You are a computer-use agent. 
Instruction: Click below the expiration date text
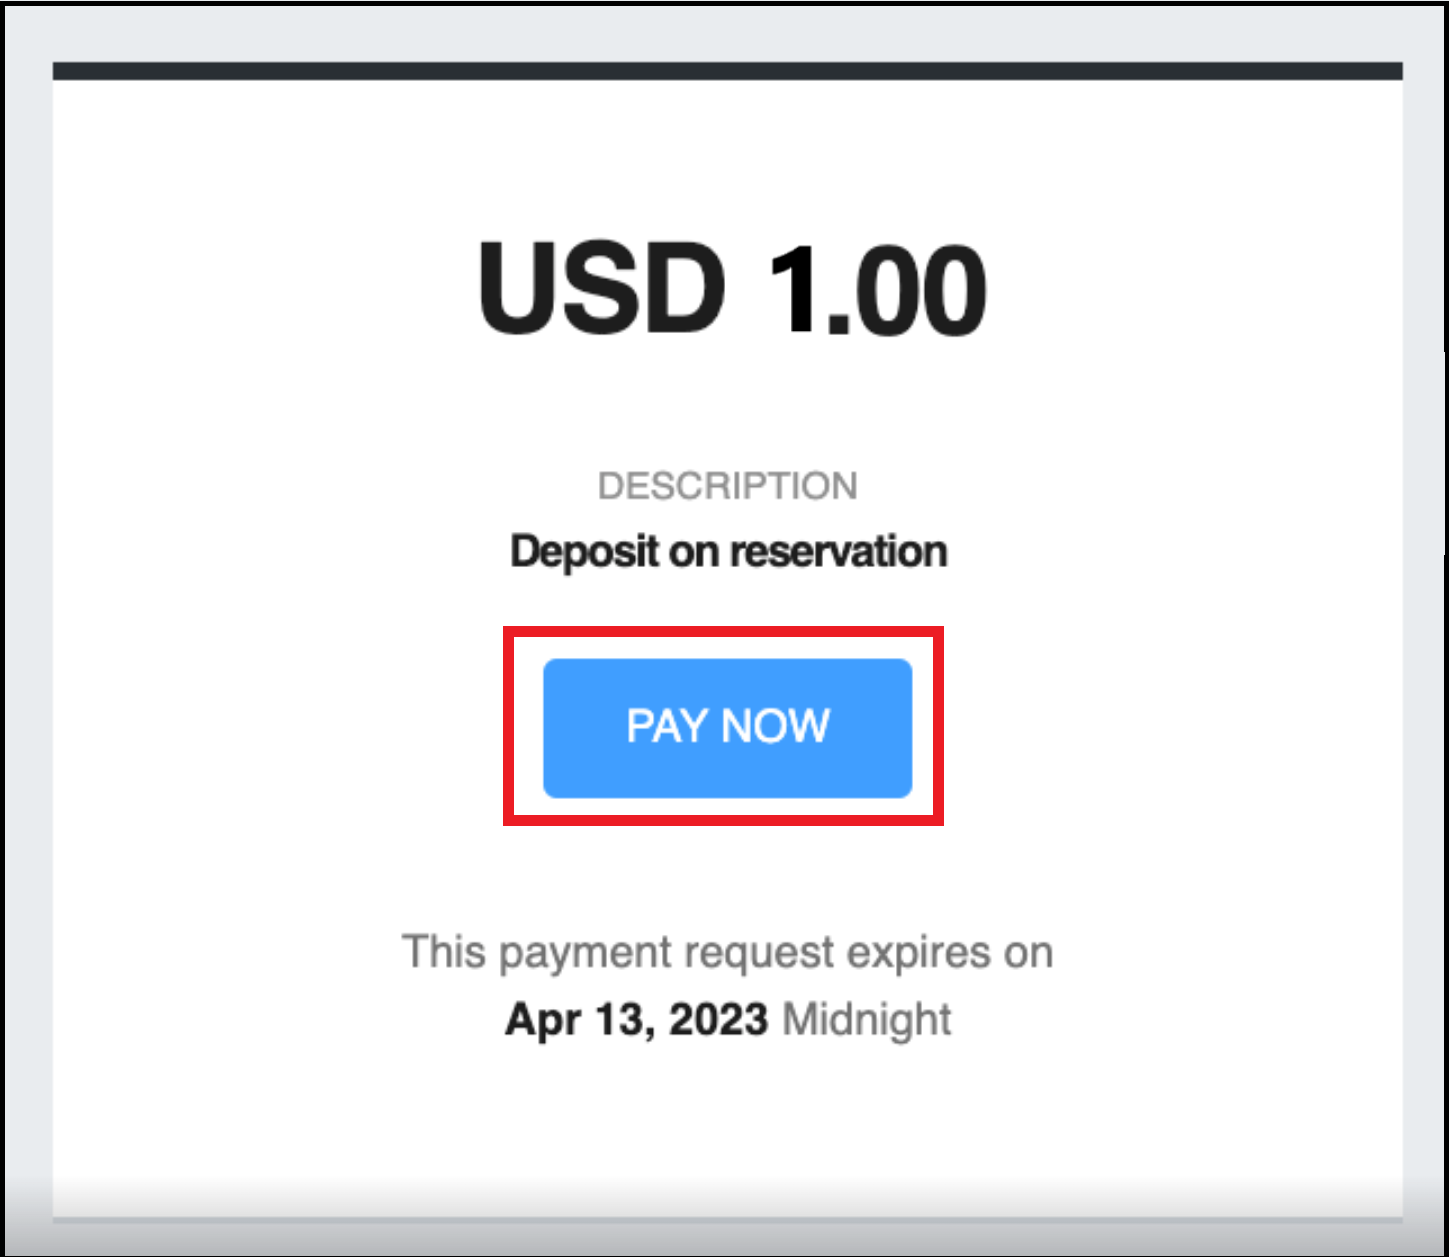(x=727, y=1100)
